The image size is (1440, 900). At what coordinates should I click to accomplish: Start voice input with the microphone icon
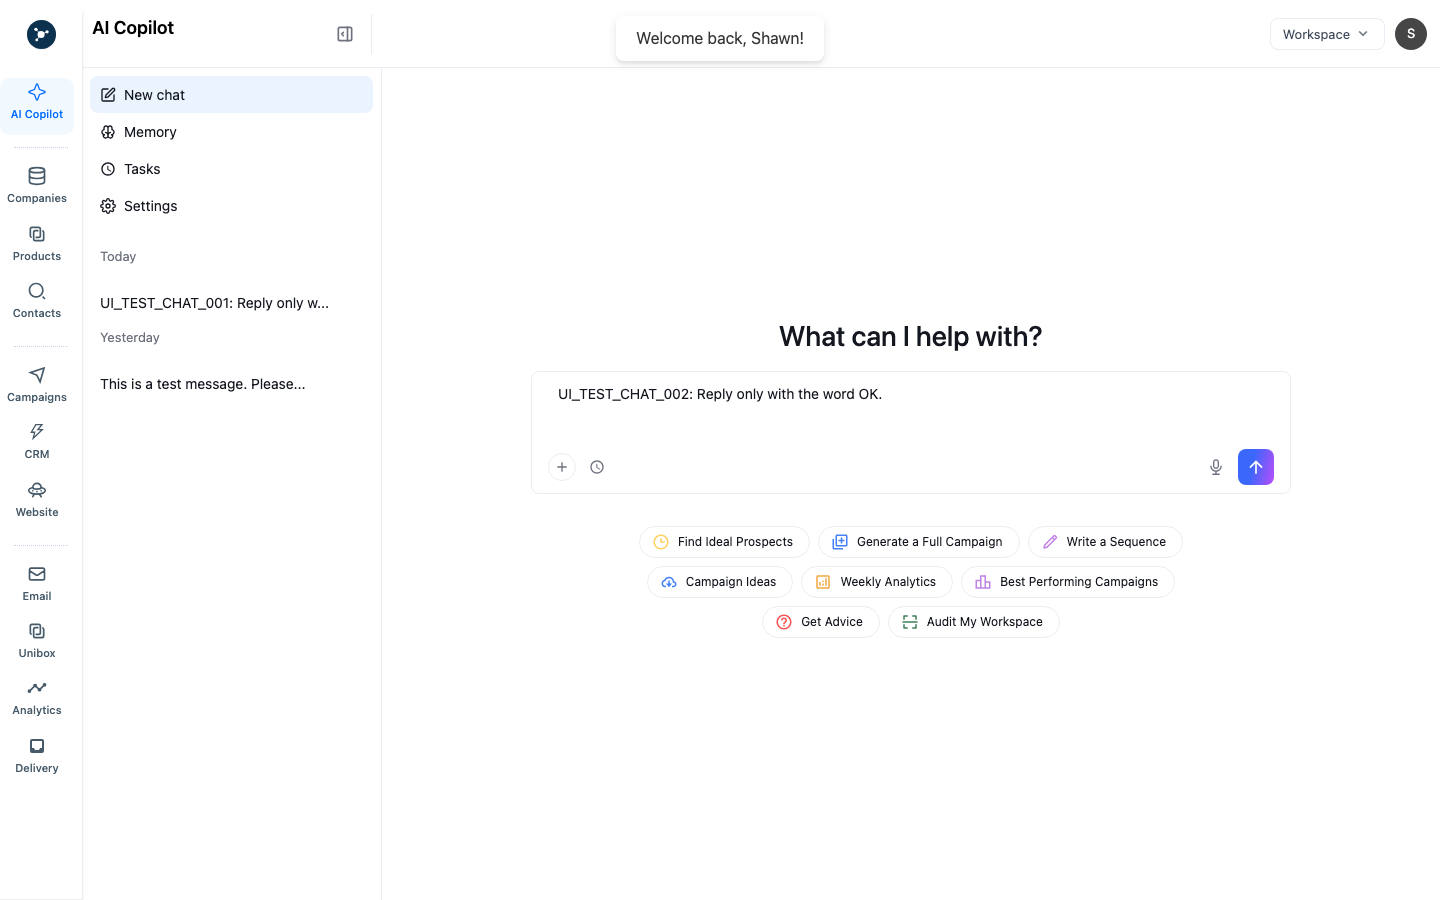[1216, 467]
